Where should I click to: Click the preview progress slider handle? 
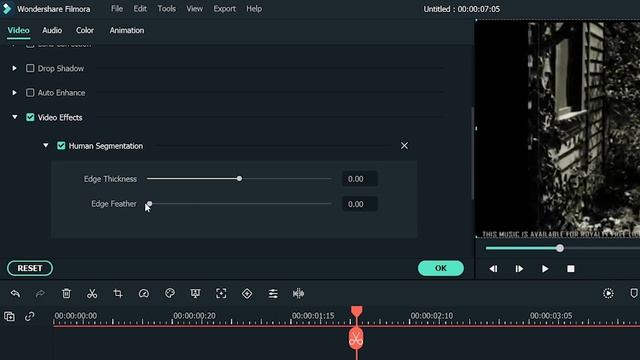[560, 248]
